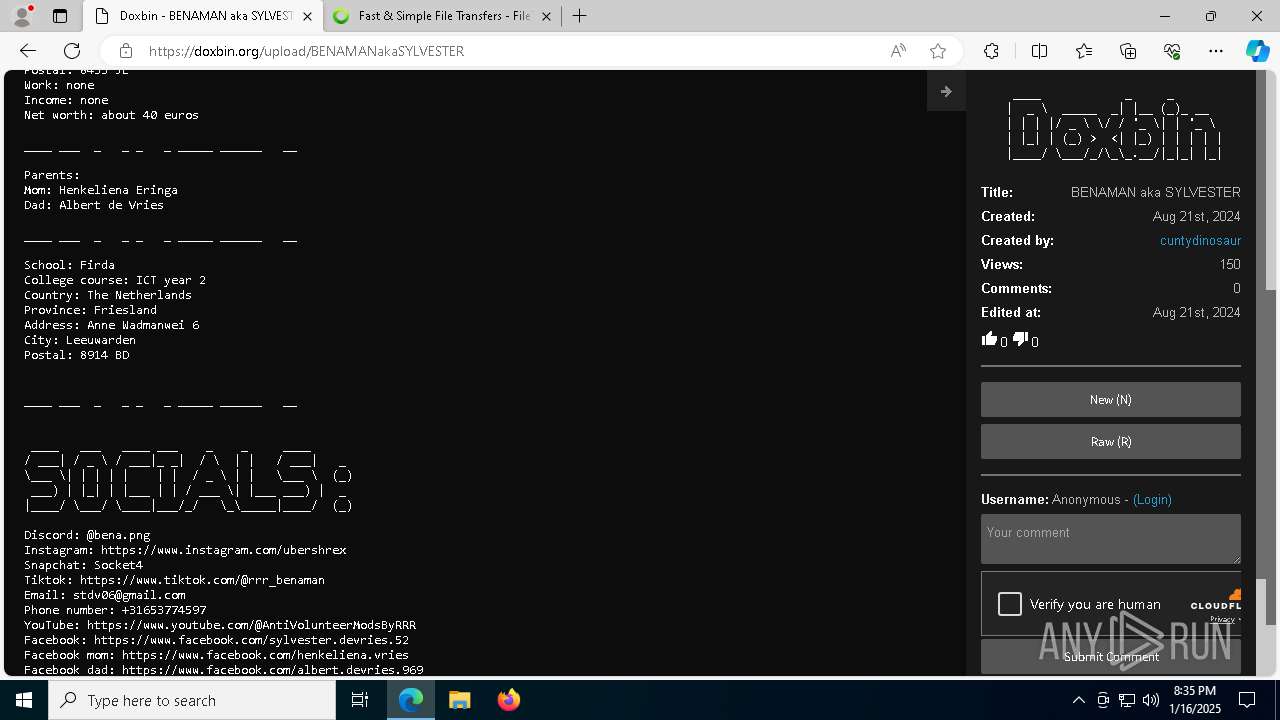
Task: Open Microsoft Edge from the taskbar
Action: tap(411, 700)
